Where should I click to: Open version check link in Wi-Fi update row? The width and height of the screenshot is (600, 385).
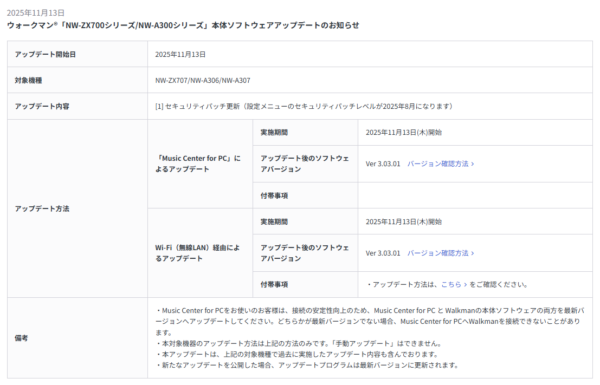tap(440, 253)
